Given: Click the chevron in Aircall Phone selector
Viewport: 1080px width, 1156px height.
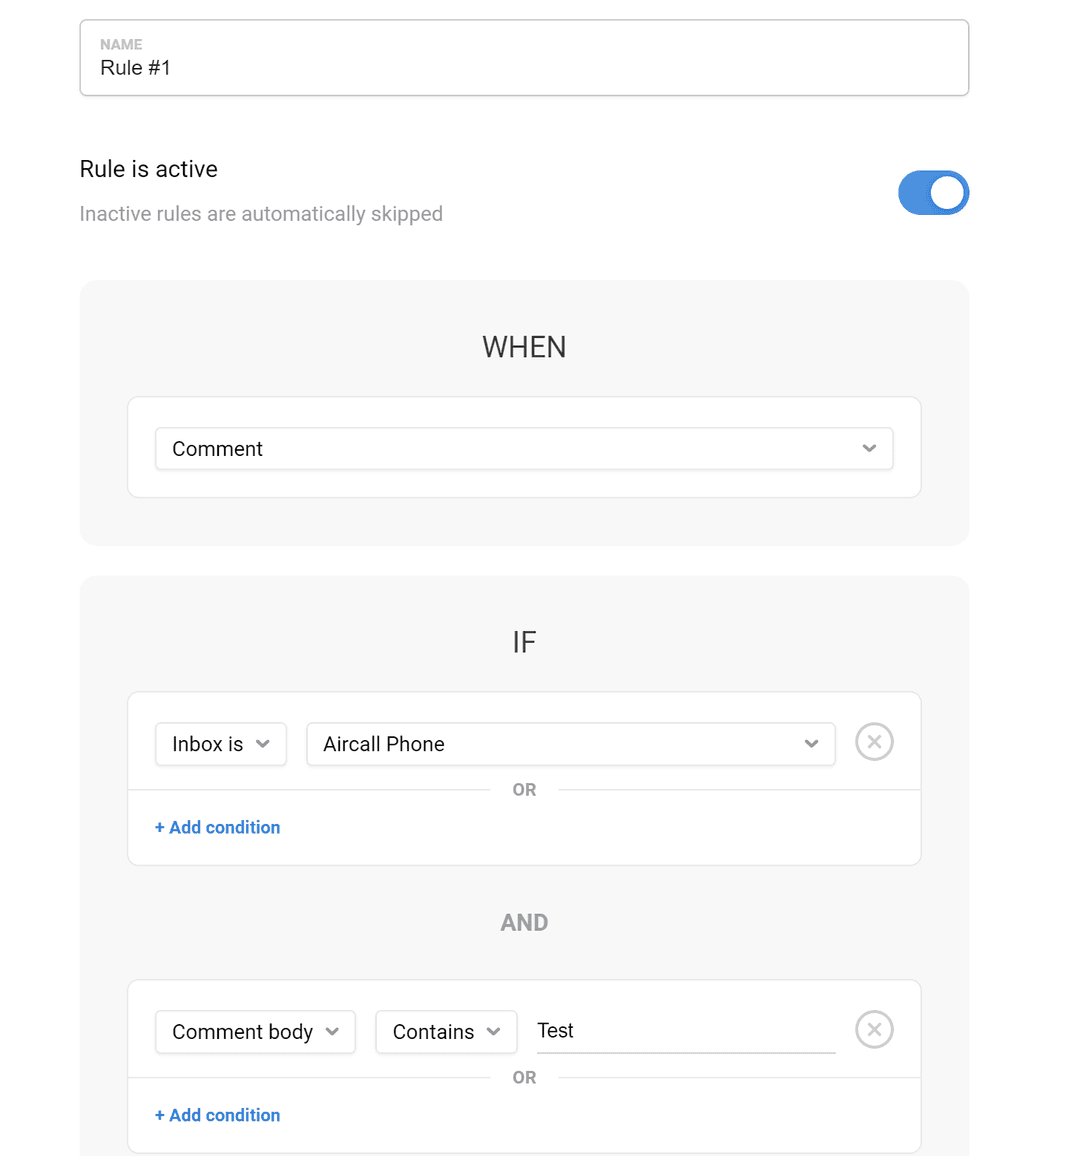Looking at the screenshot, I should (811, 744).
